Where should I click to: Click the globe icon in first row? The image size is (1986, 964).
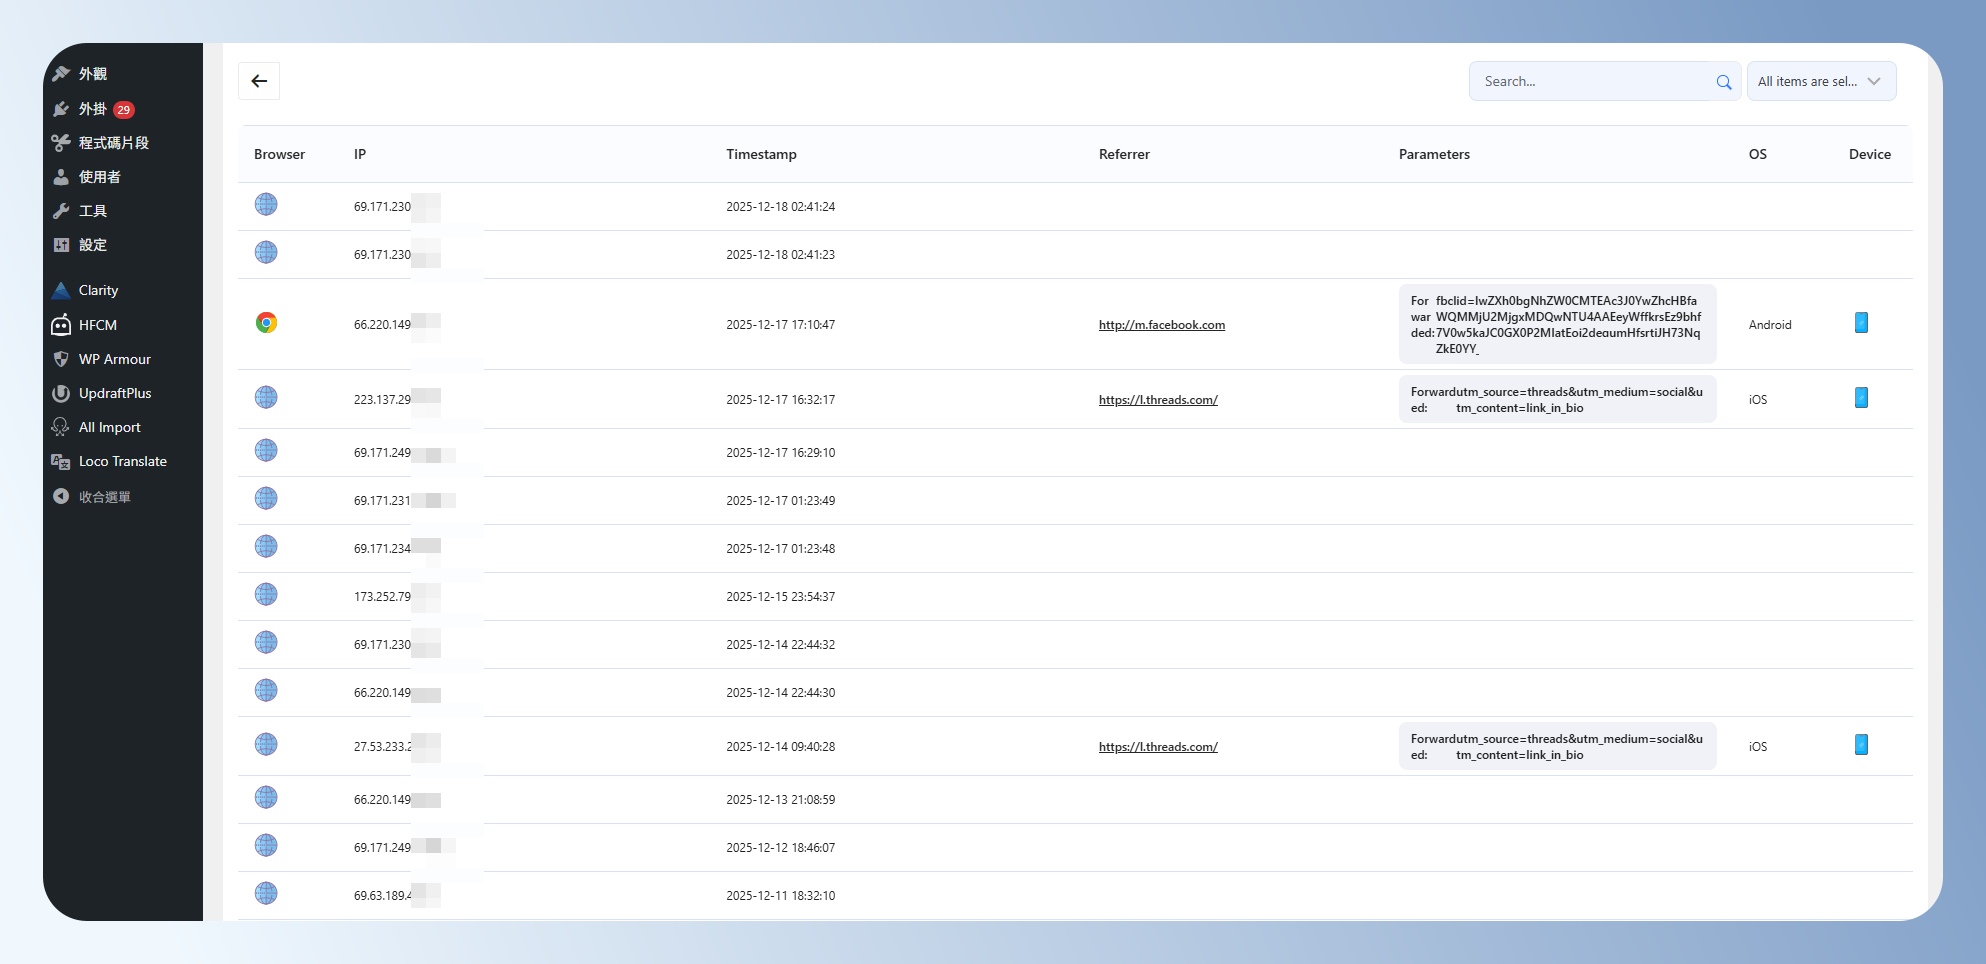click(x=266, y=204)
